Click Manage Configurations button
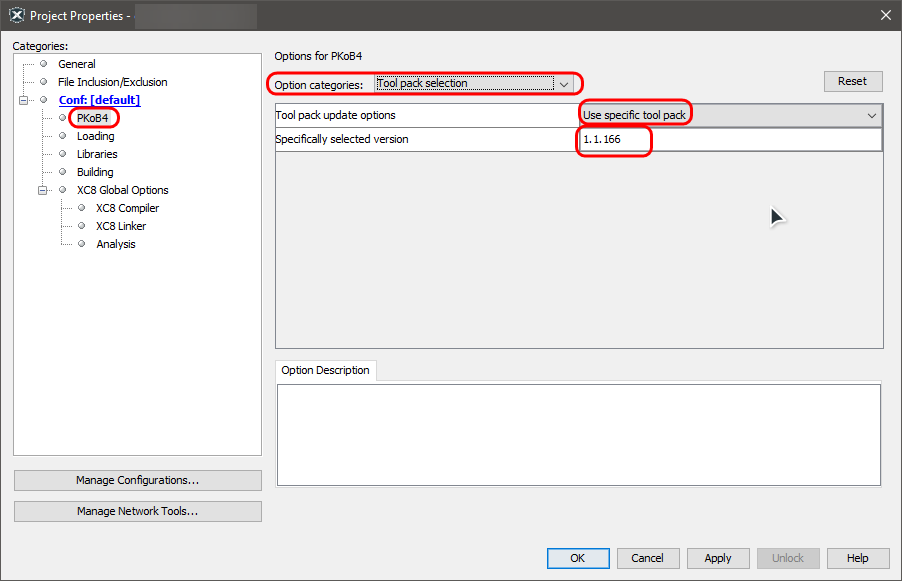The image size is (902, 581). [137, 480]
